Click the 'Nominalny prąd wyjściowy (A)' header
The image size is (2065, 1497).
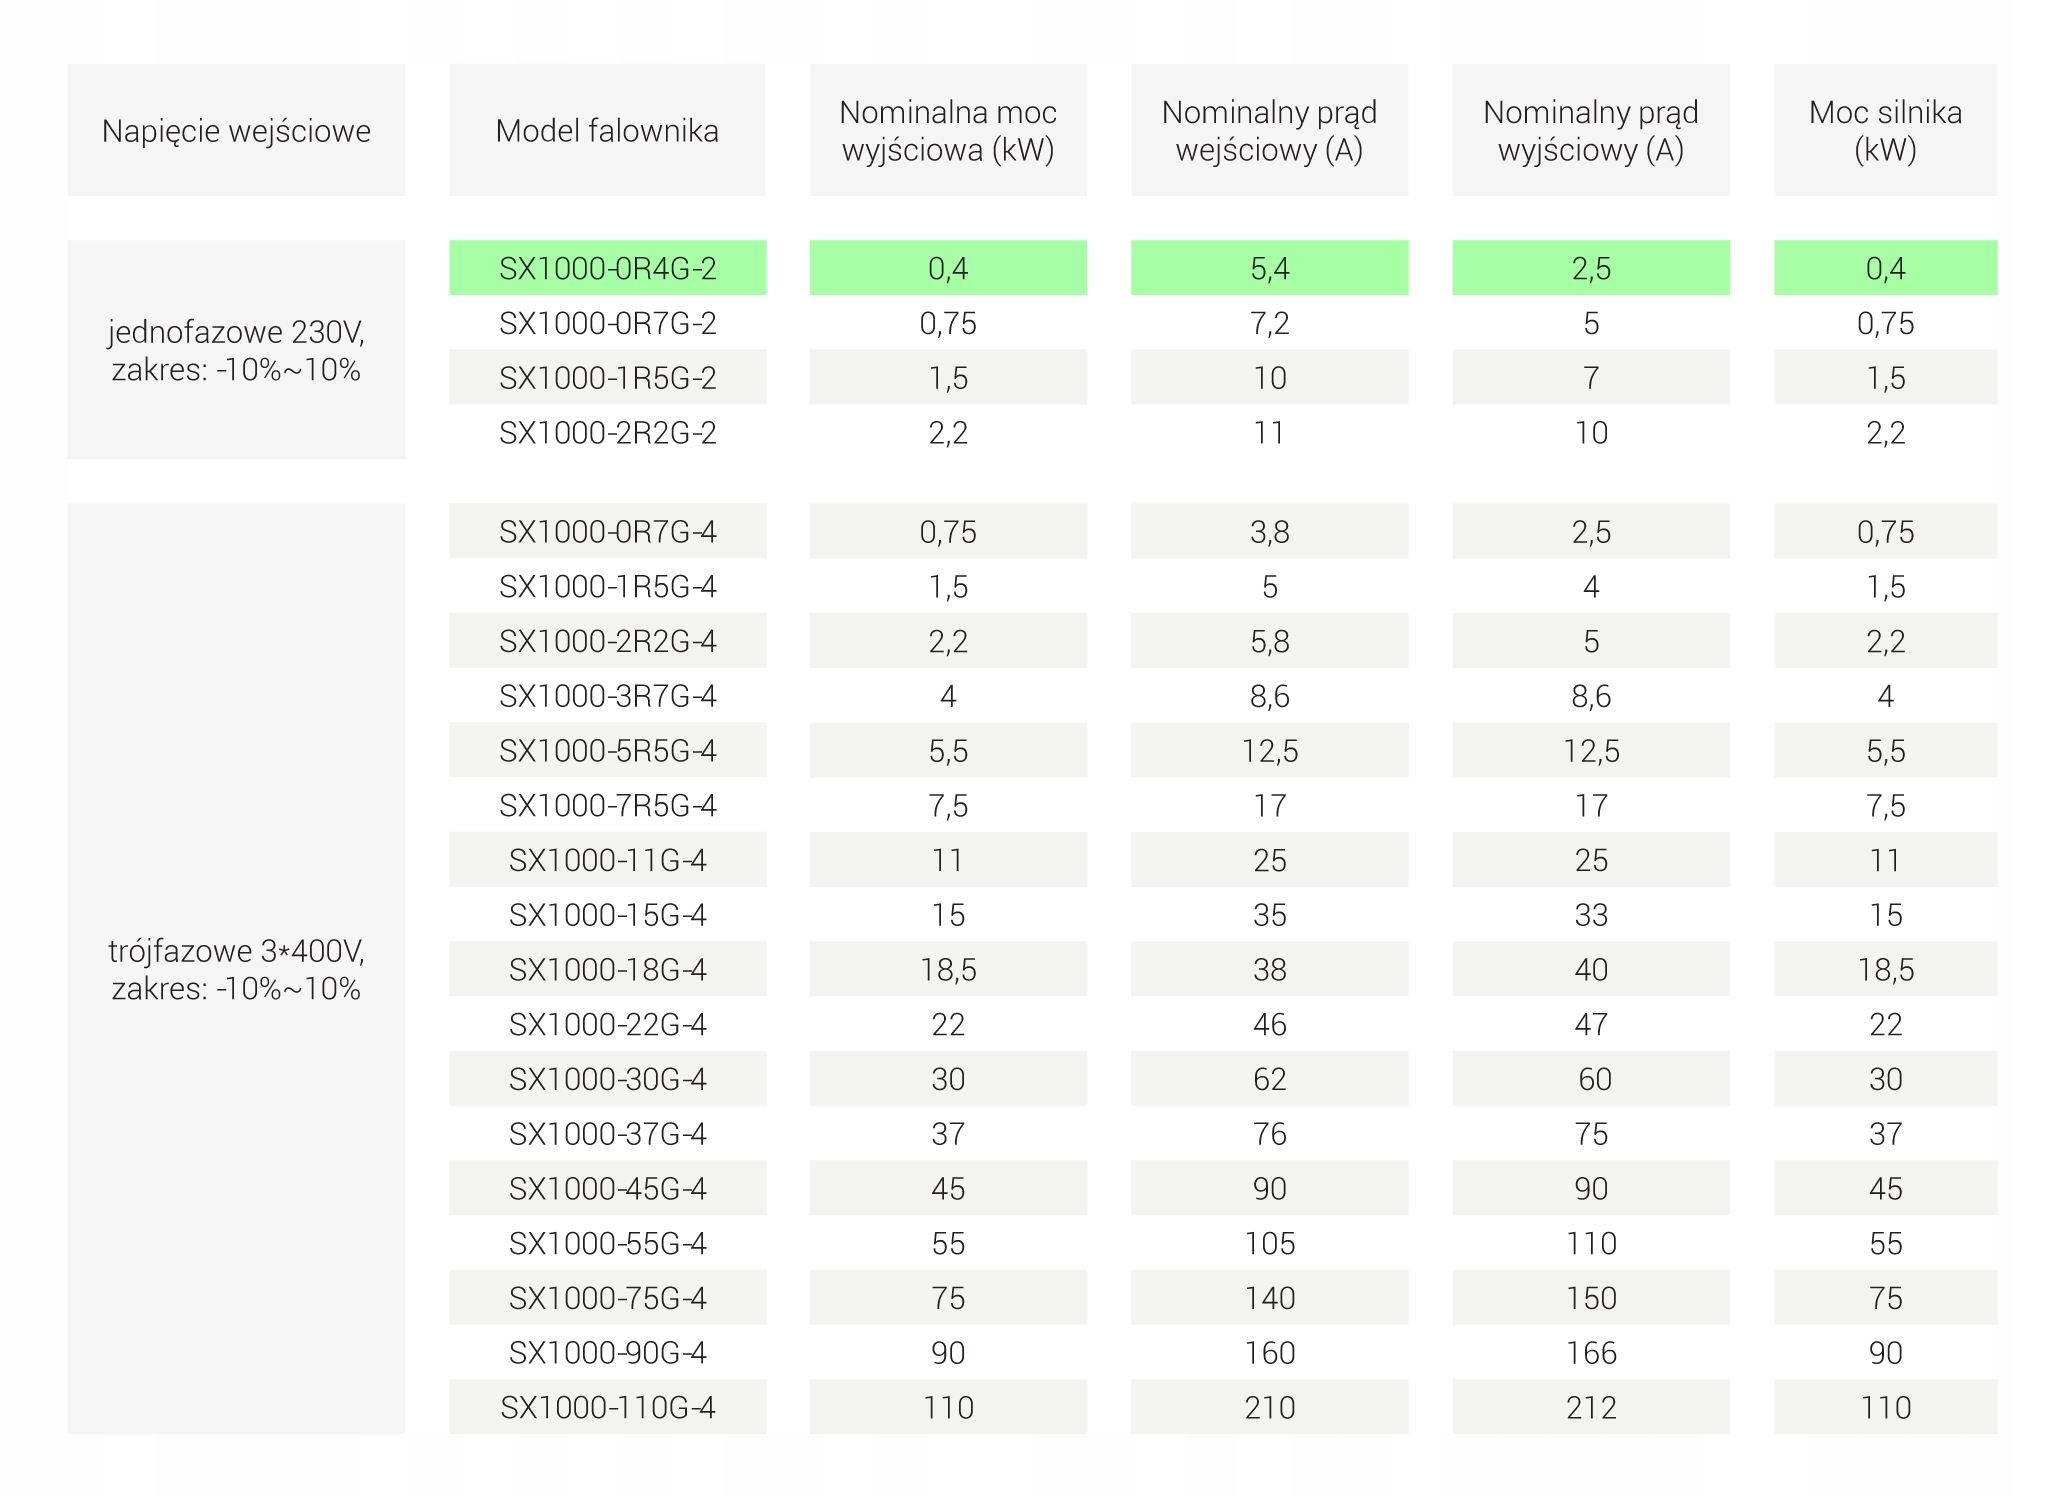click(1590, 130)
